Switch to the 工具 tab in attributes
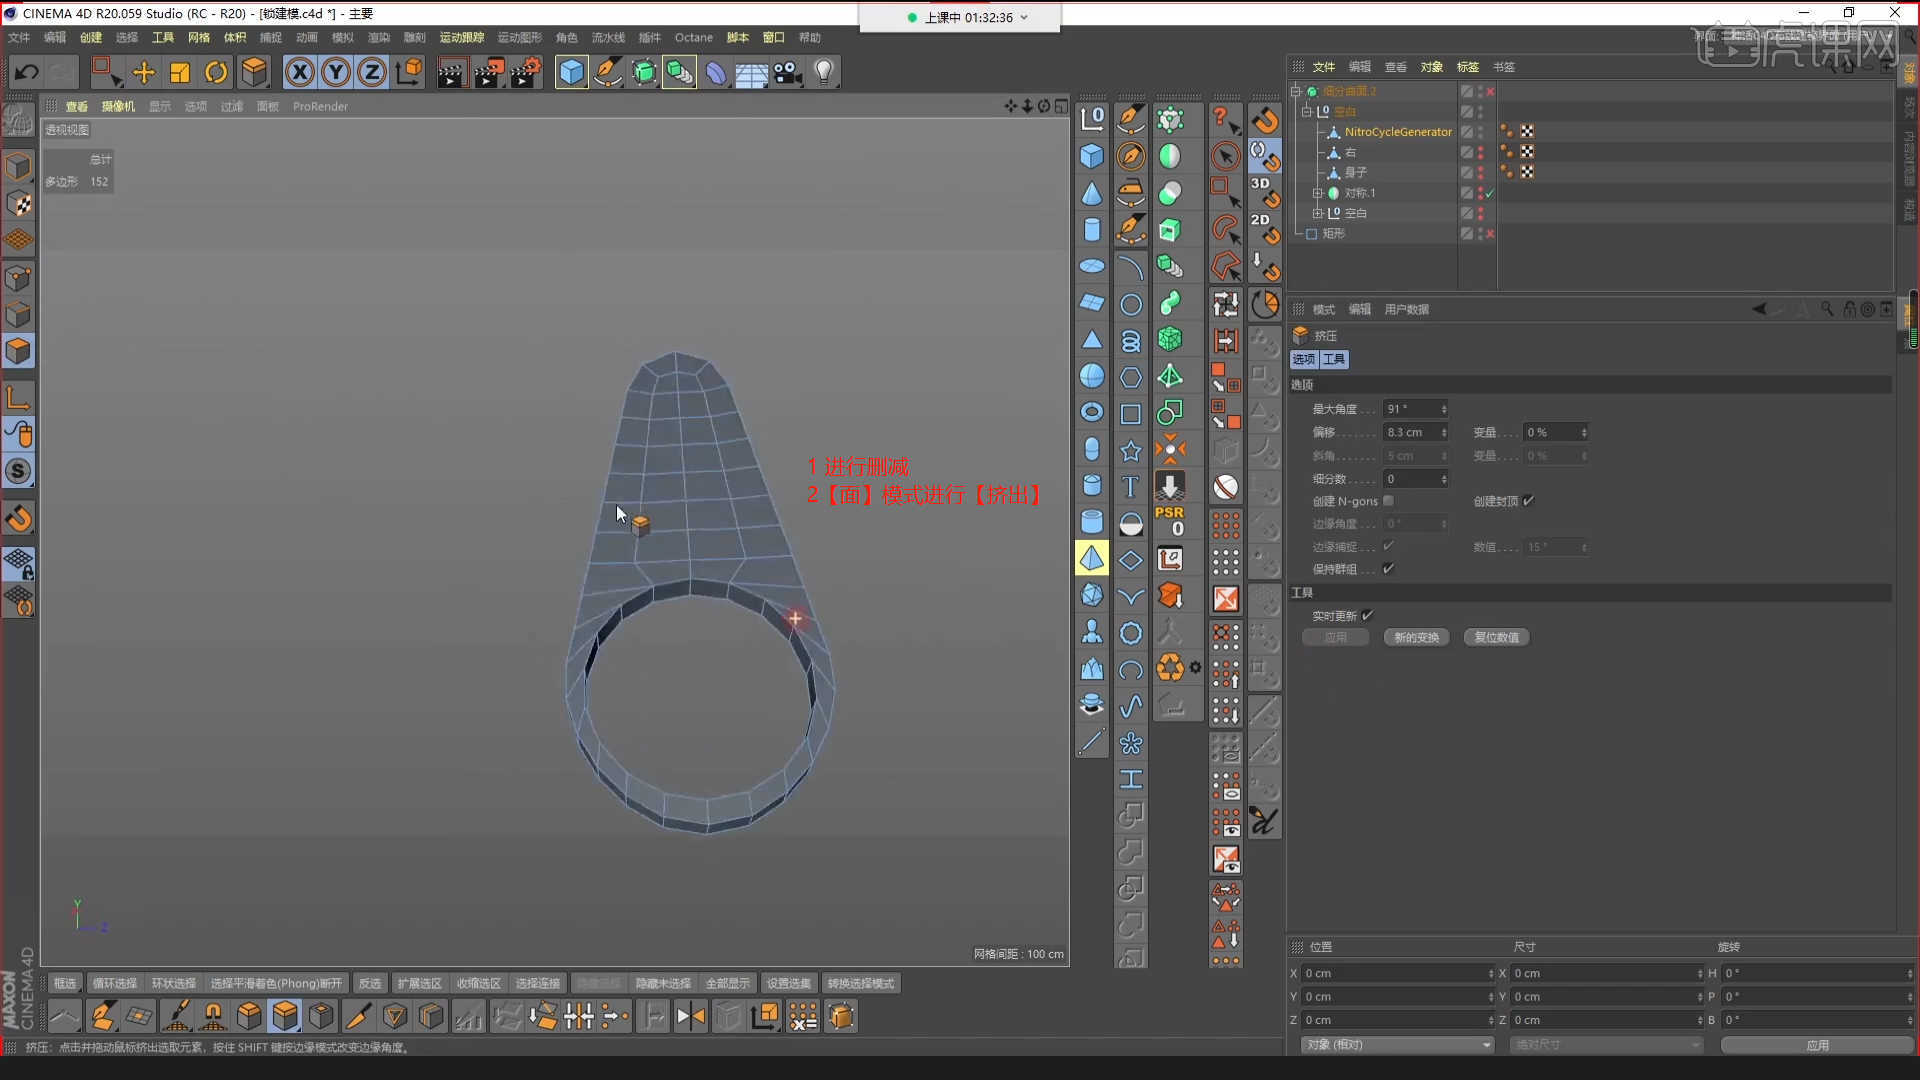This screenshot has height=1080, width=1920. pyautogui.click(x=1334, y=359)
